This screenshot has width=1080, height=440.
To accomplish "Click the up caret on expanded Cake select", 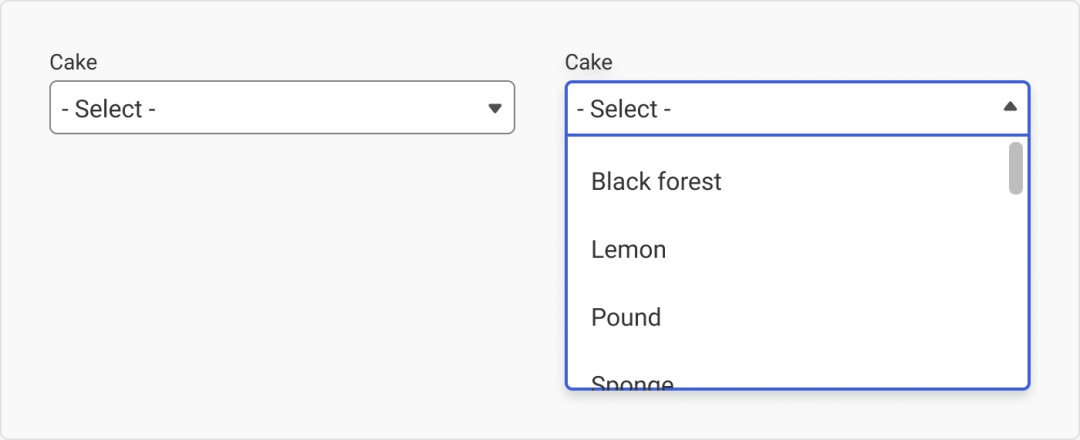I will 1010,106.
